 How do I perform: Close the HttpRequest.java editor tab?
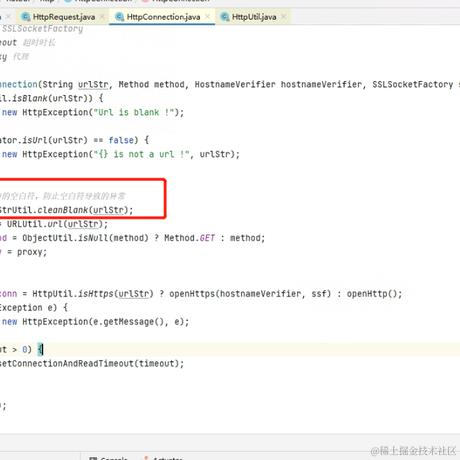coord(102,17)
